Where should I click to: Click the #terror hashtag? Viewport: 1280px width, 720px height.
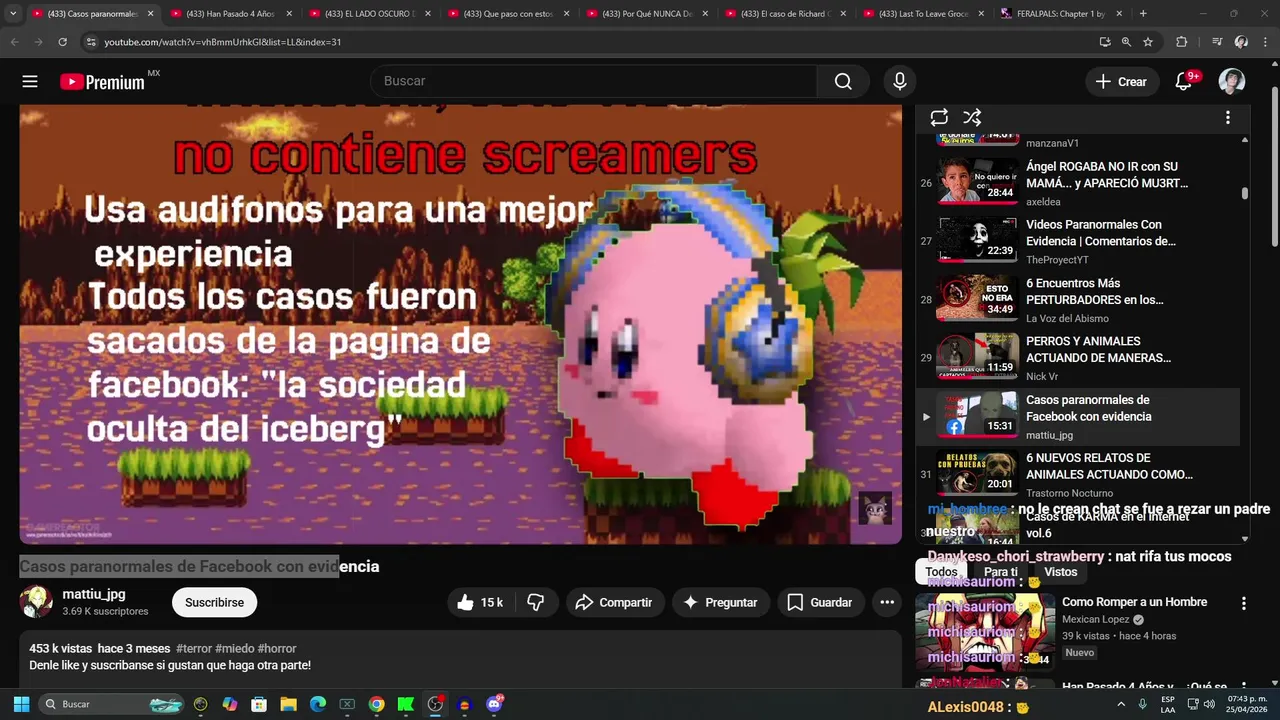tap(193, 648)
